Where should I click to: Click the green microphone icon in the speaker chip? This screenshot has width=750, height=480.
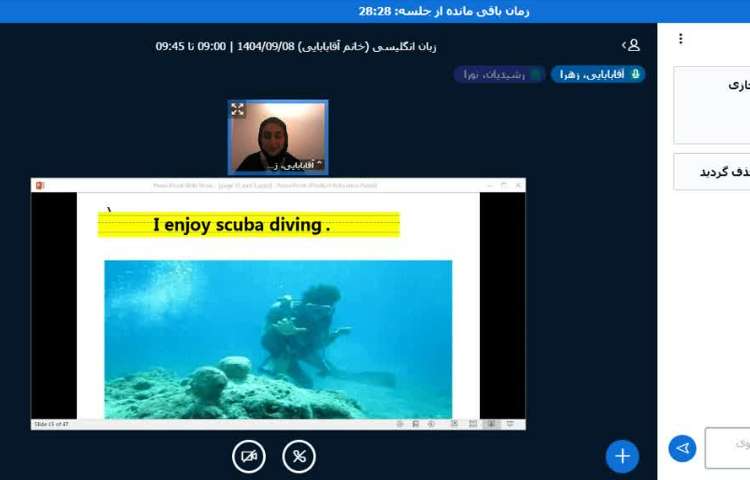point(635,75)
